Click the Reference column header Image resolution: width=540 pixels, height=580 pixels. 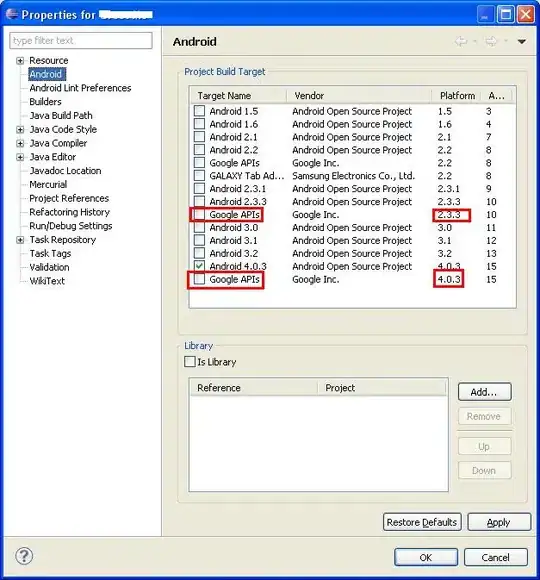pyautogui.click(x=254, y=388)
